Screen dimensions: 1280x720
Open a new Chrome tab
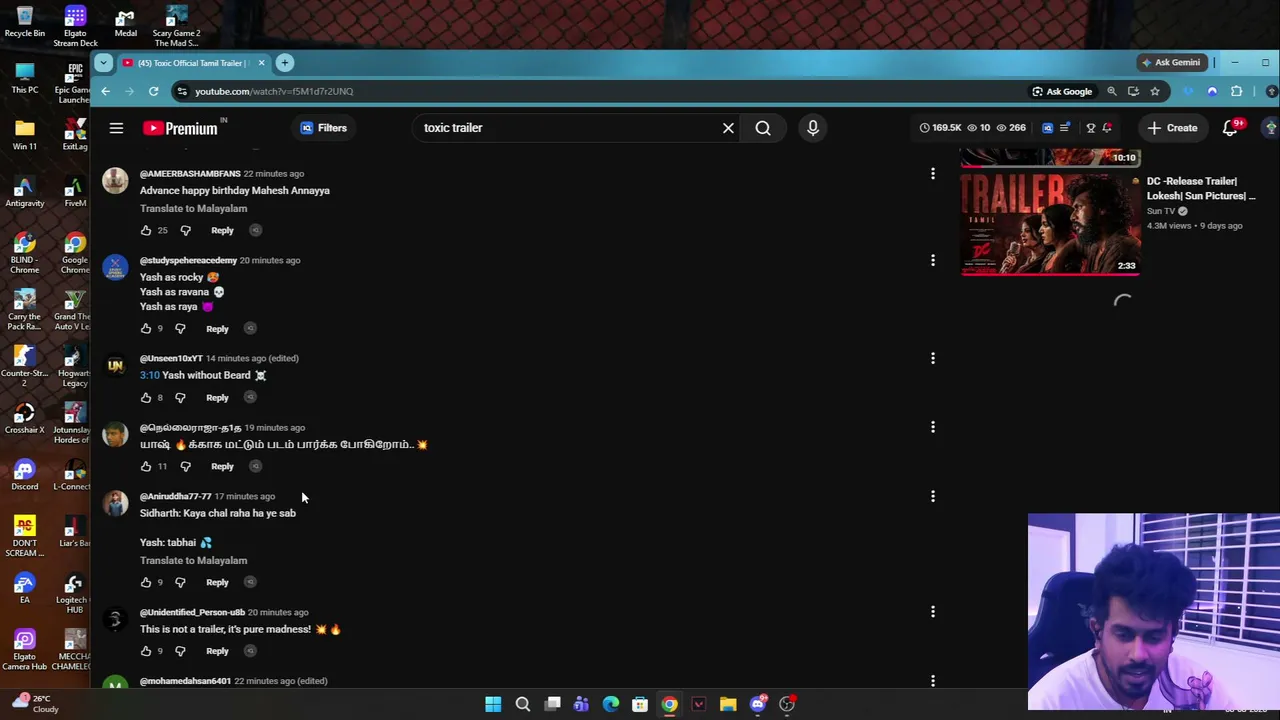(285, 63)
